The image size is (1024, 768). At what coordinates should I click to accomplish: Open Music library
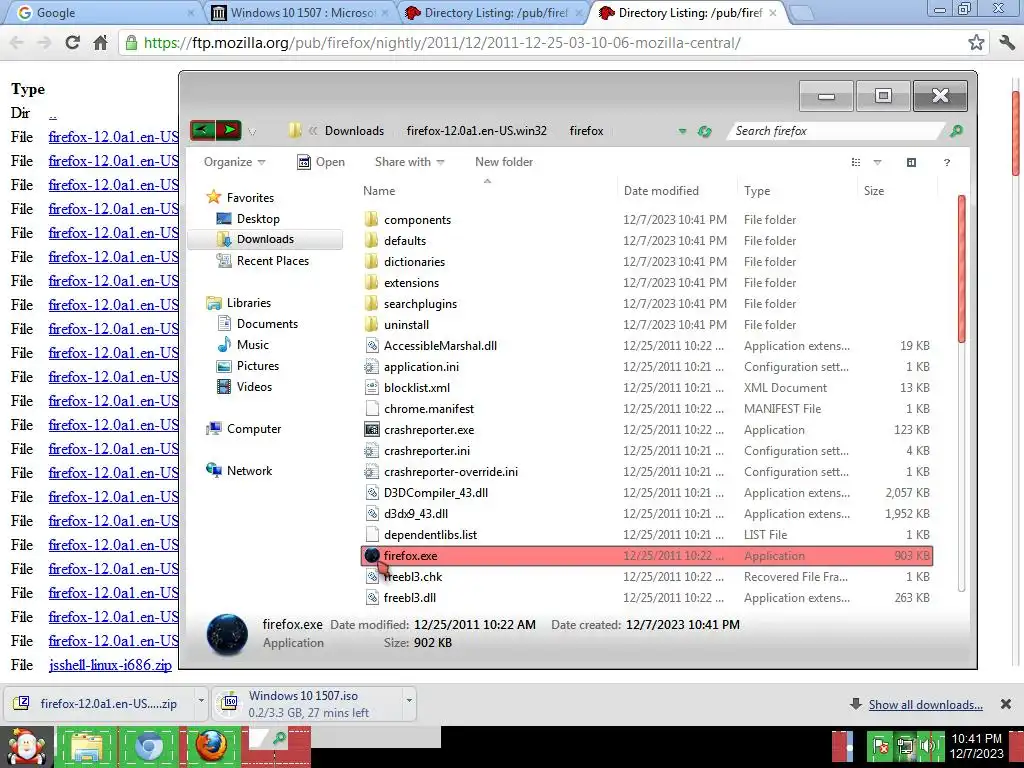coord(243,345)
